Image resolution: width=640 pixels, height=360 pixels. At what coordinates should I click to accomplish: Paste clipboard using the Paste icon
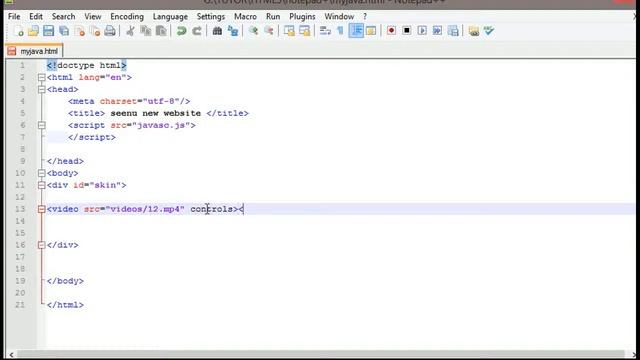(x=161, y=31)
